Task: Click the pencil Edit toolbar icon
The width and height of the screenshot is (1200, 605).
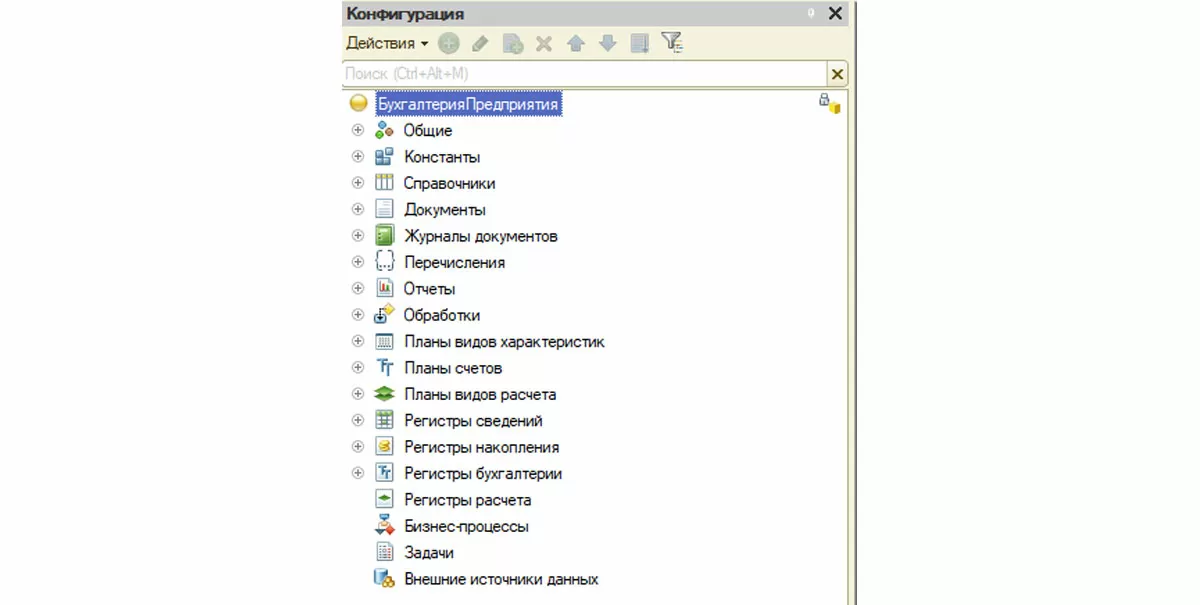Action: 480,44
